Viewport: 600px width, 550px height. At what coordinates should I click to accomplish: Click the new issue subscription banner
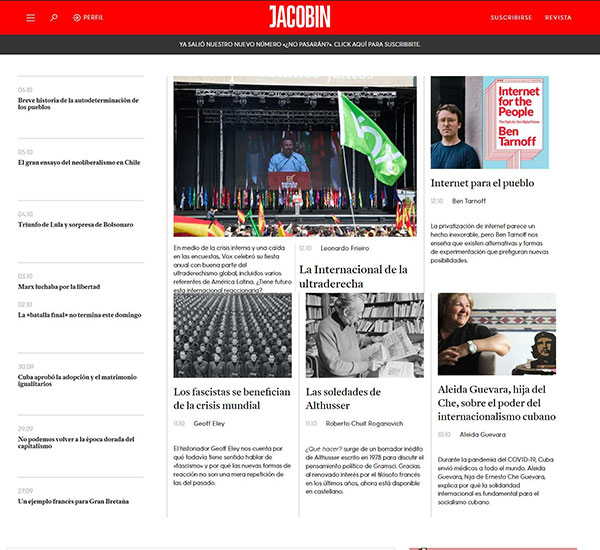(300, 44)
